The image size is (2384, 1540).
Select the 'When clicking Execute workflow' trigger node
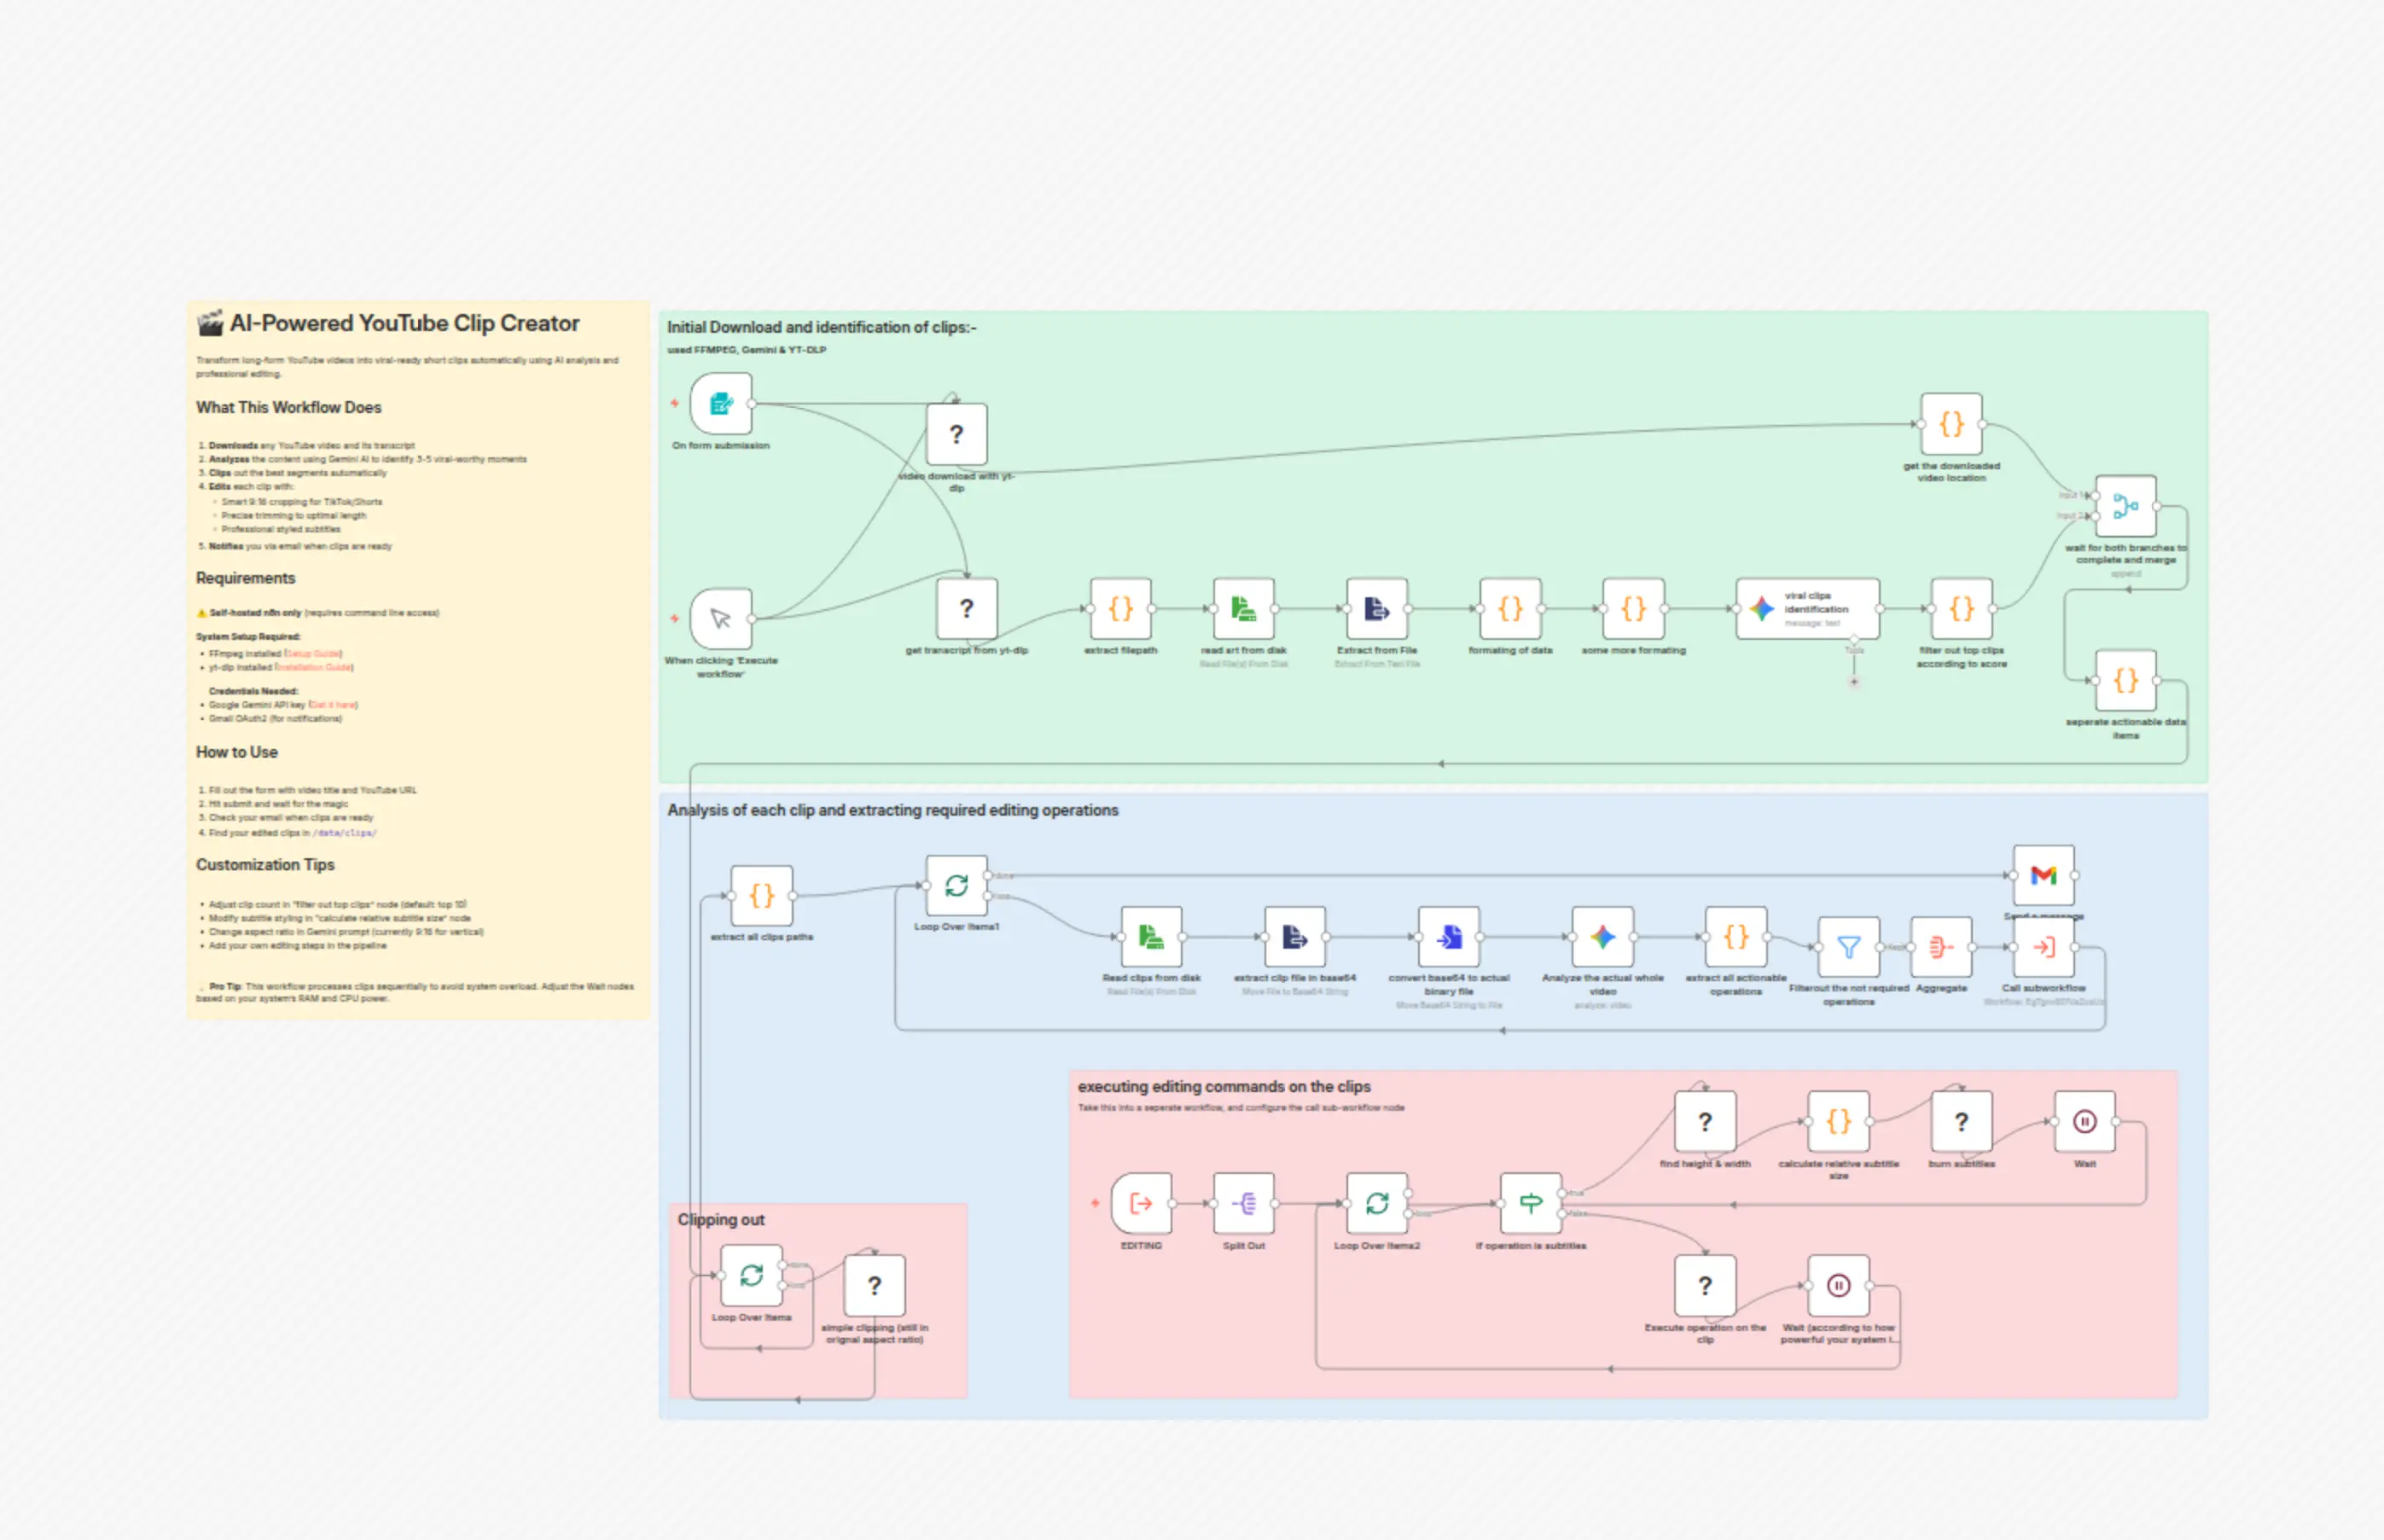(720, 618)
